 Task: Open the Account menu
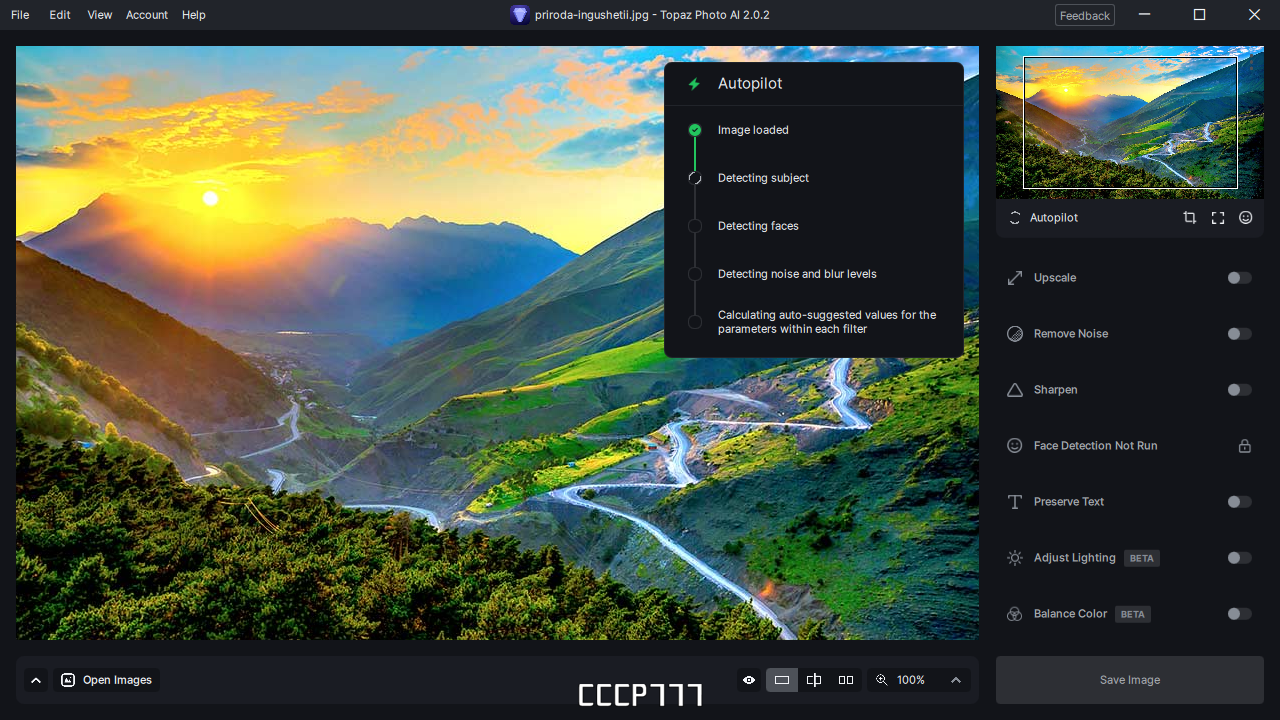pyautogui.click(x=146, y=15)
